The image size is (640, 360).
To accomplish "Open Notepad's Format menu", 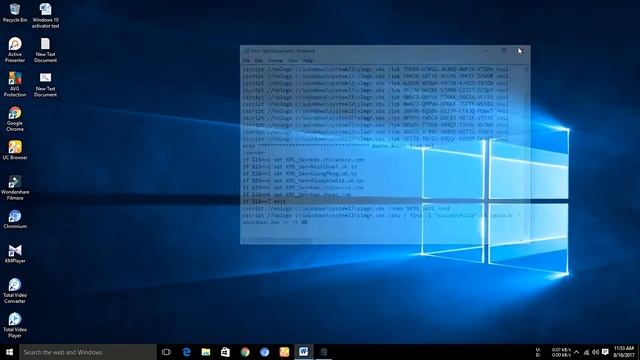I will tap(275, 60).
